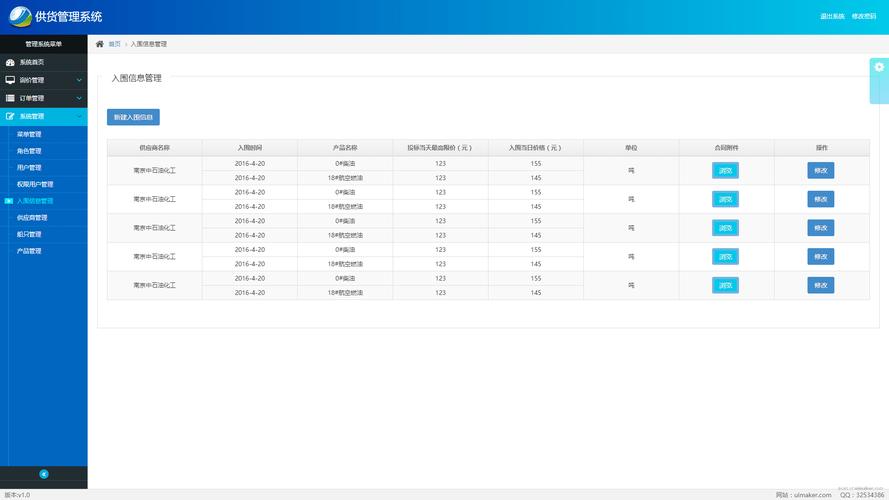This screenshot has width=889, height=500.
Task: Click 浏览 in the third table row
Action: [725, 228]
